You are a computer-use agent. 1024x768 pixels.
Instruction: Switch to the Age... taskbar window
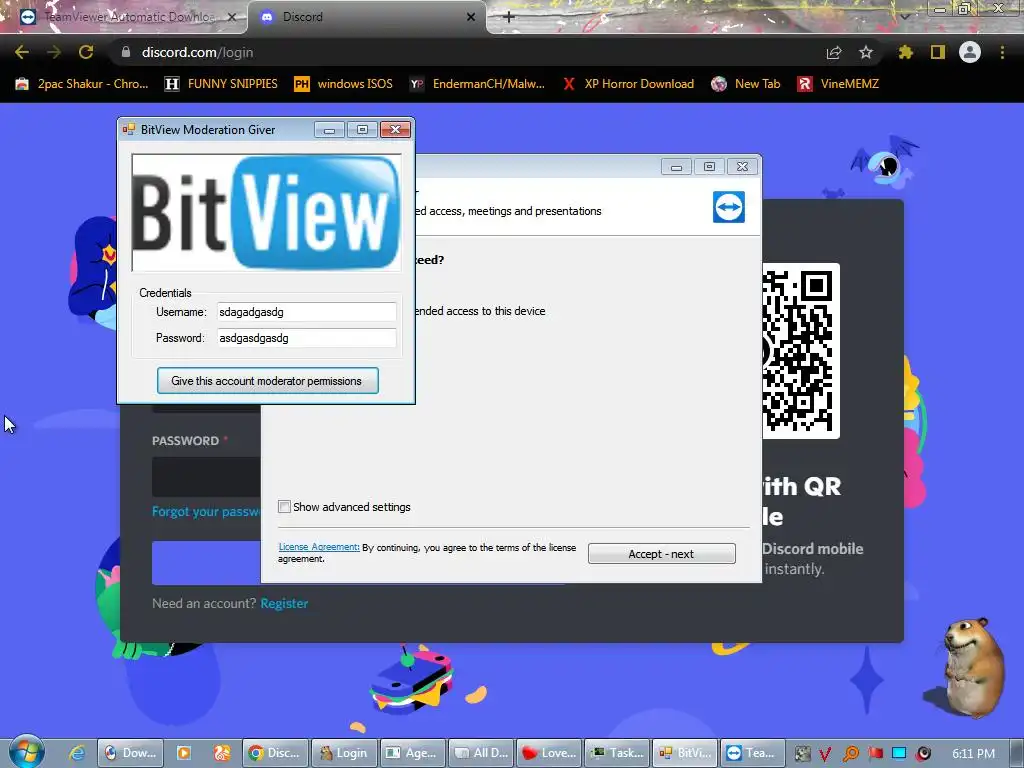[x=412, y=753]
